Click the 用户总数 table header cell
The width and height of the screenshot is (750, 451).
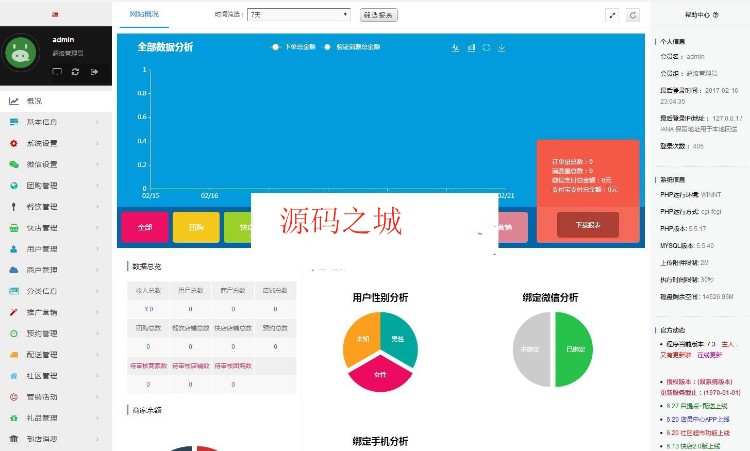pyautogui.click(x=190, y=290)
